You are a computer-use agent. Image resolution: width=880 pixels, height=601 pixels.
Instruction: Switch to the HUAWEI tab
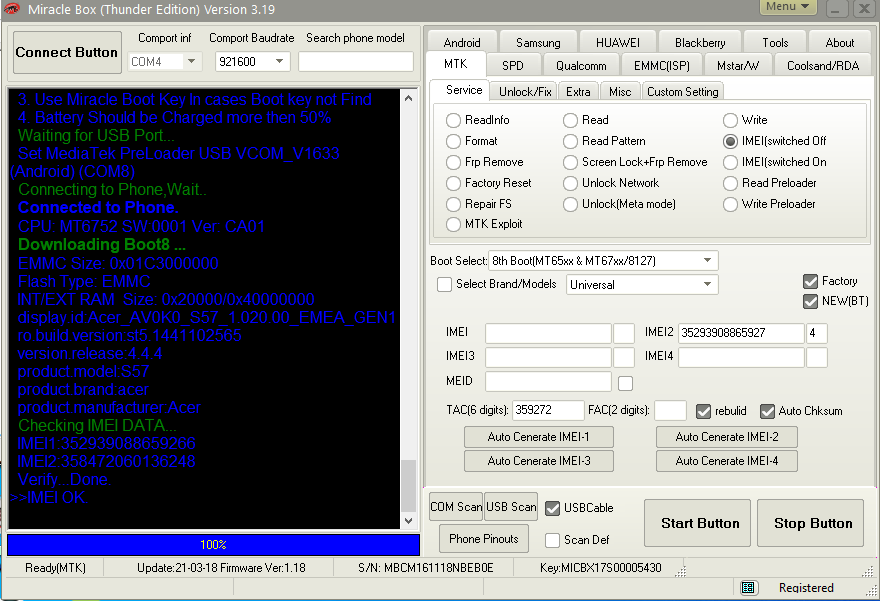pyautogui.click(x=617, y=43)
